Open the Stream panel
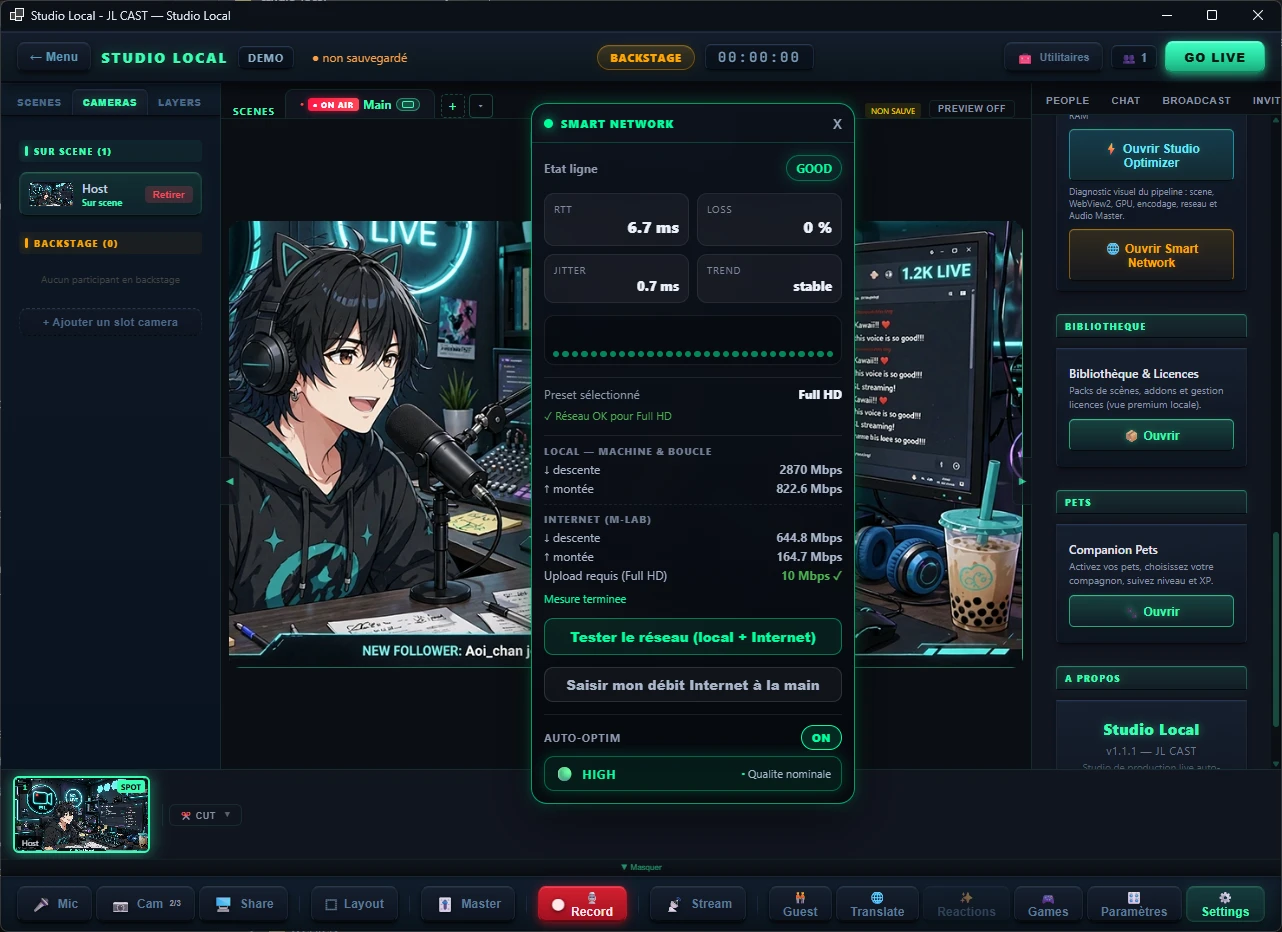 pyautogui.click(x=698, y=904)
